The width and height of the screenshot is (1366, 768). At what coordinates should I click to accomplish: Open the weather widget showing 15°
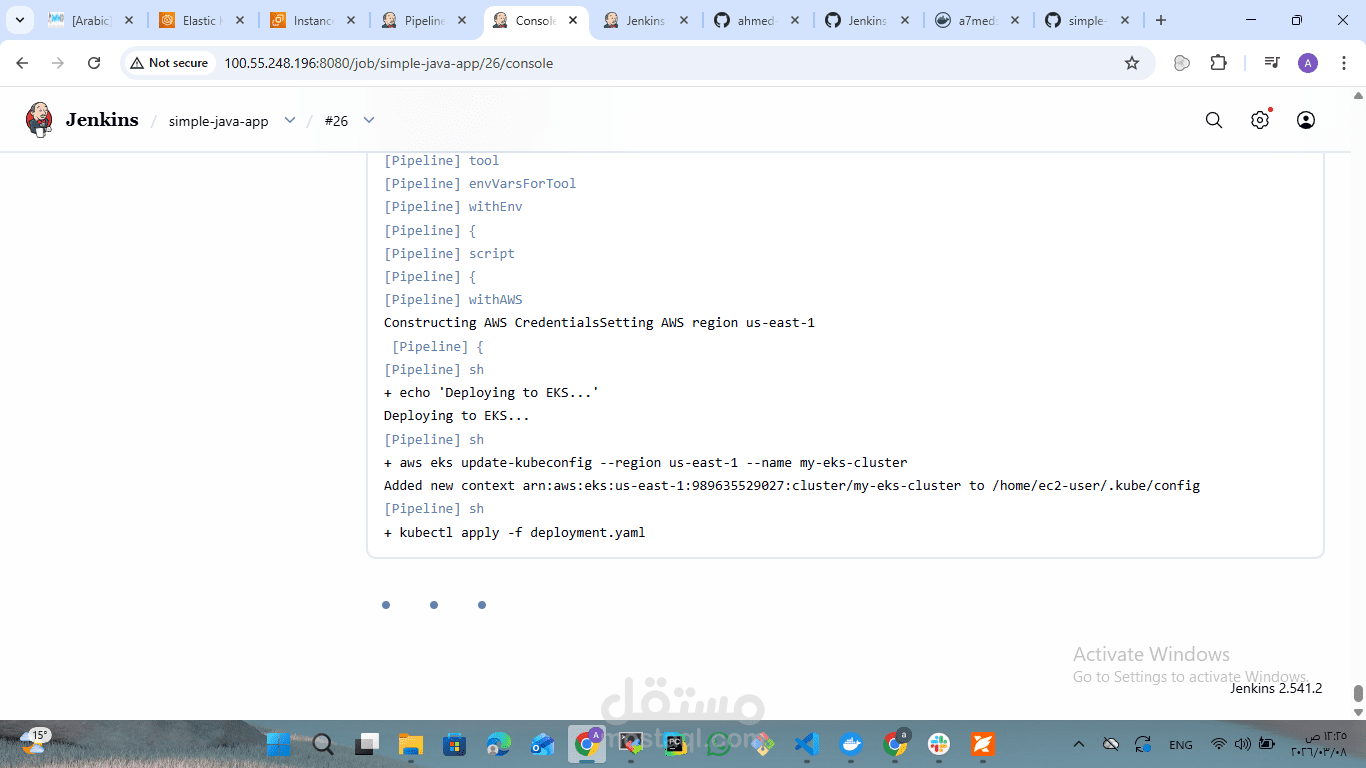[x=34, y=741]
